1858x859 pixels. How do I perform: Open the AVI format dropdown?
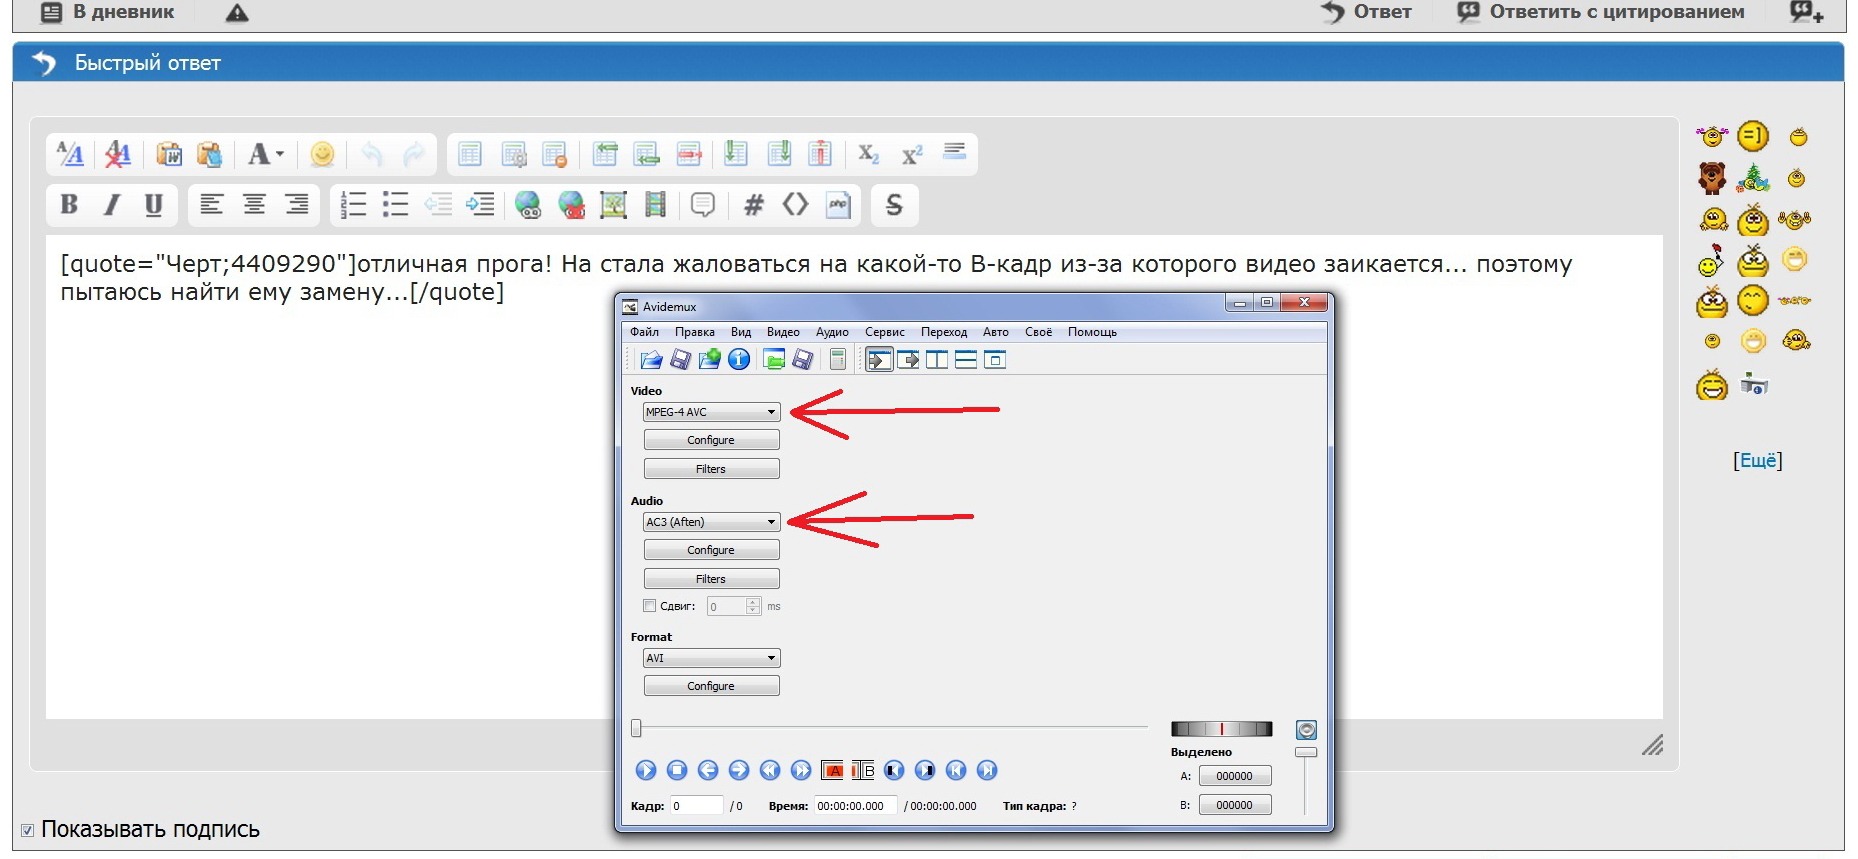pyautogui.click(x=711, y=658)
